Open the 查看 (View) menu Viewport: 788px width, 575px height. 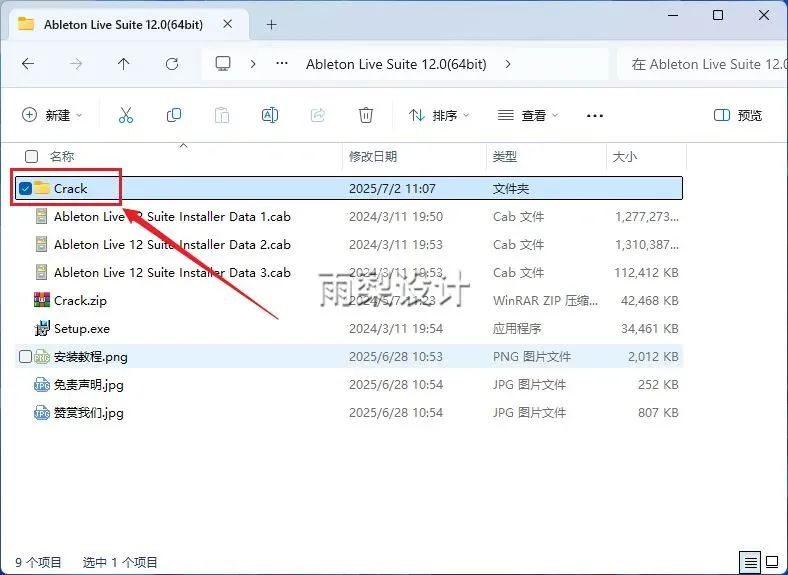coord(528,115)
